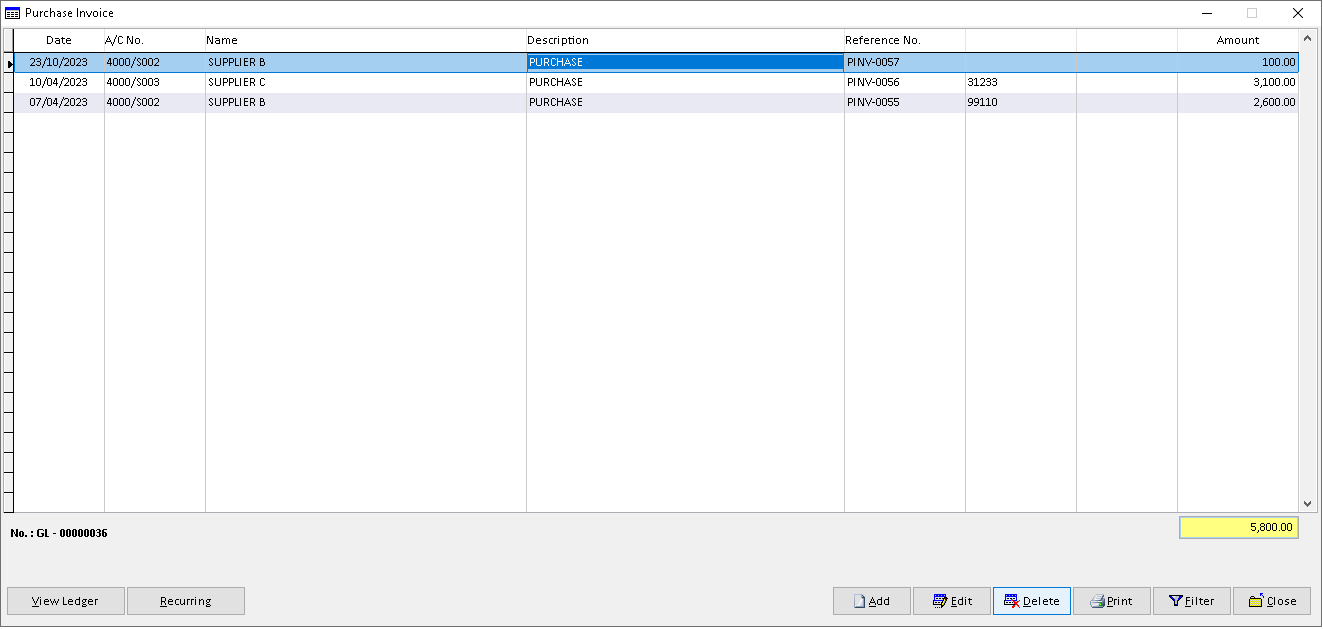
Task: Click the SUPPLIER C name cell
Action: pos(366,82)
